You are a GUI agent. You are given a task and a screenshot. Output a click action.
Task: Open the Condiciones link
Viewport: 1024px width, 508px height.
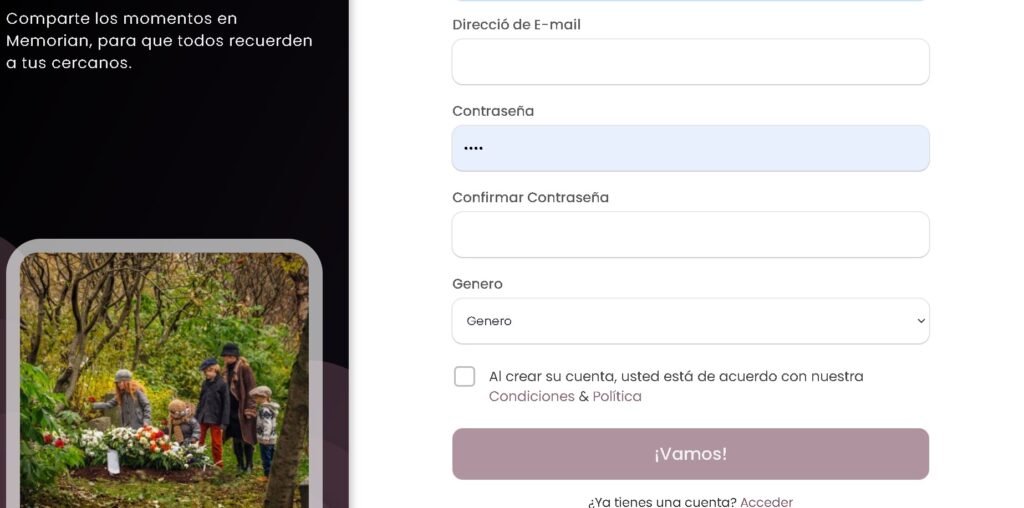pyautogui.click(x=532, y=396)
